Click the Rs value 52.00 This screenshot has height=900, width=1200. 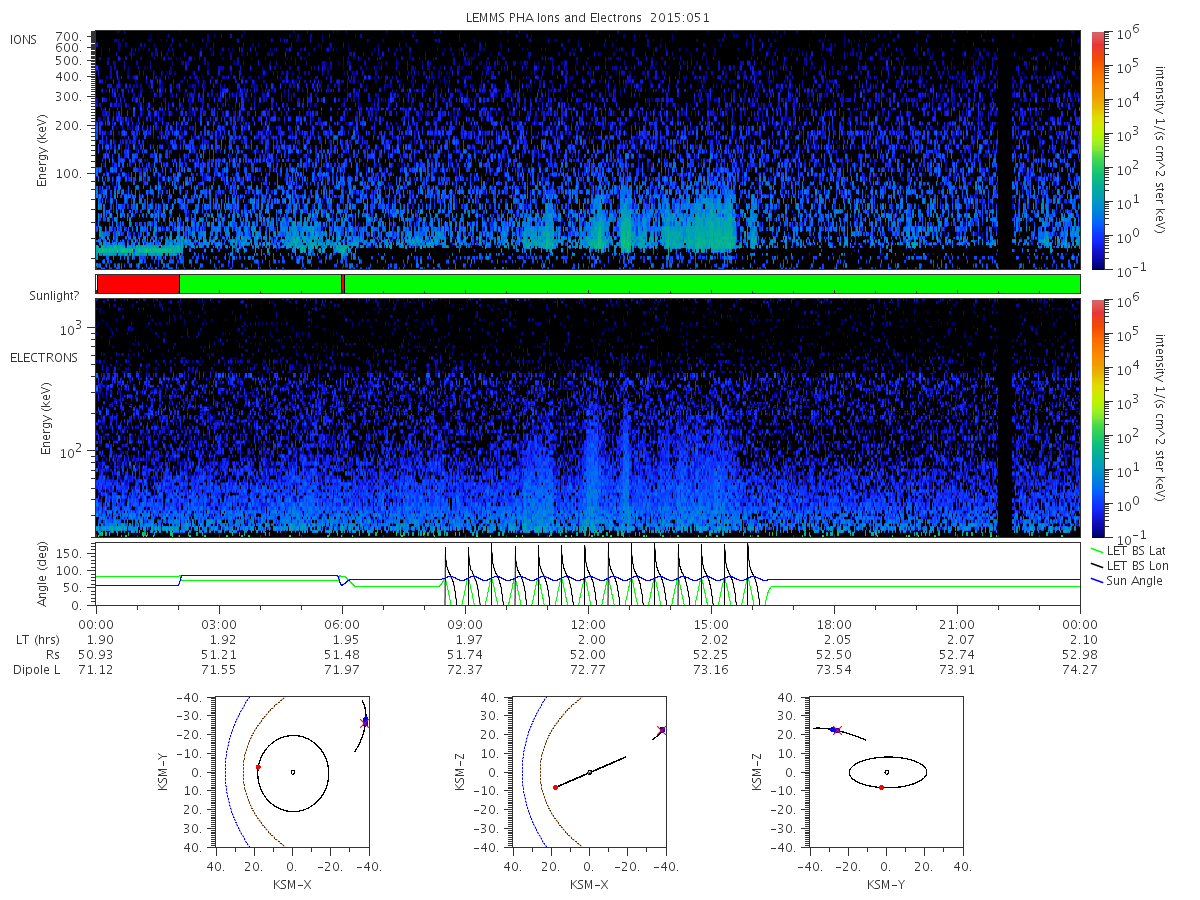point(588,654)
